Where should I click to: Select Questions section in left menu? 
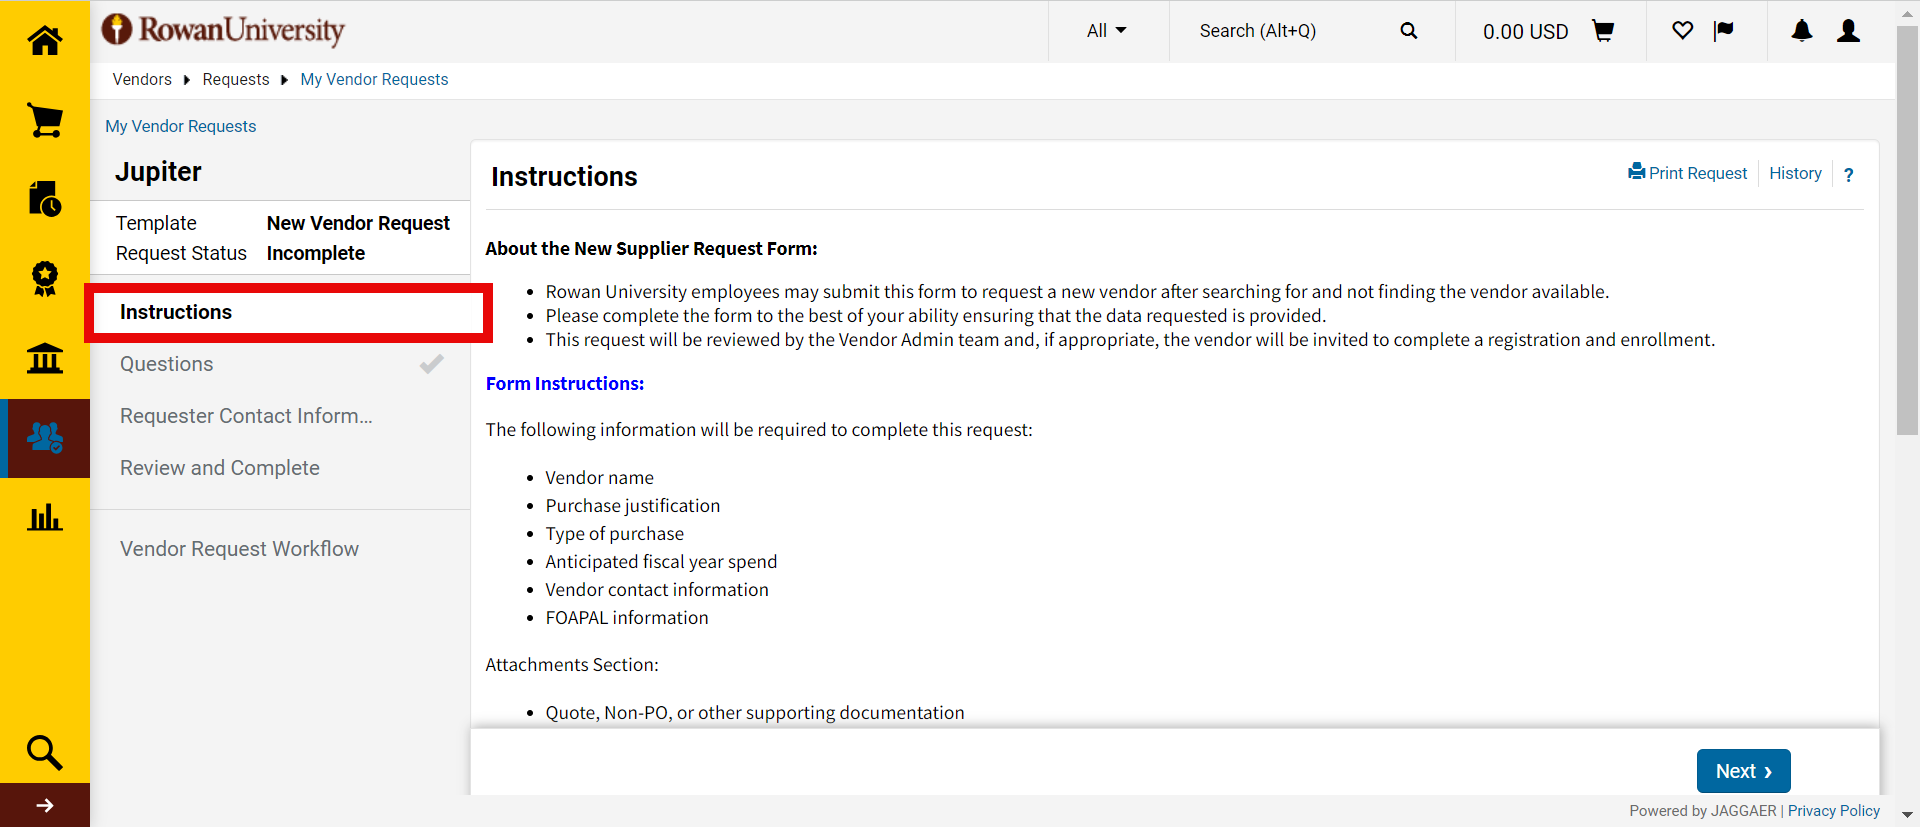[167, 364]
